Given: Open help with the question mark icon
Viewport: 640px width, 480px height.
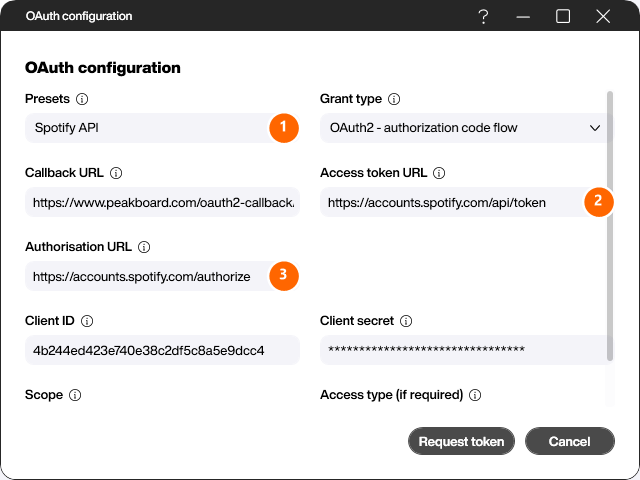Looking at the screenshot, I should 483,16.
